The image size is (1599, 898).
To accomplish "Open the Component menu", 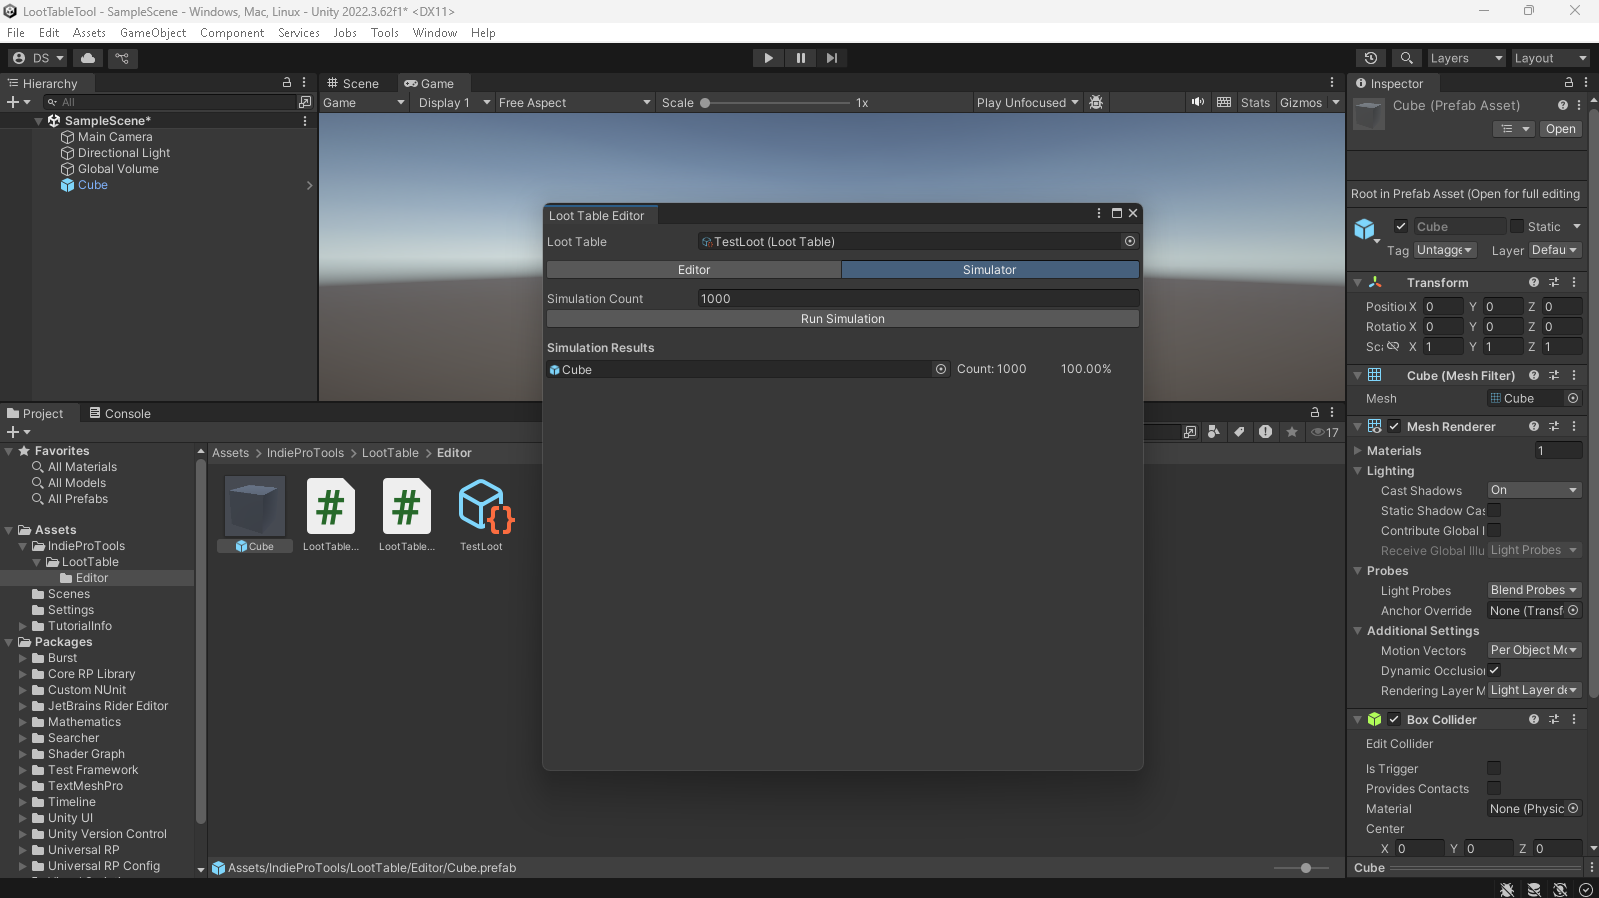I will [x=232, y=33].
